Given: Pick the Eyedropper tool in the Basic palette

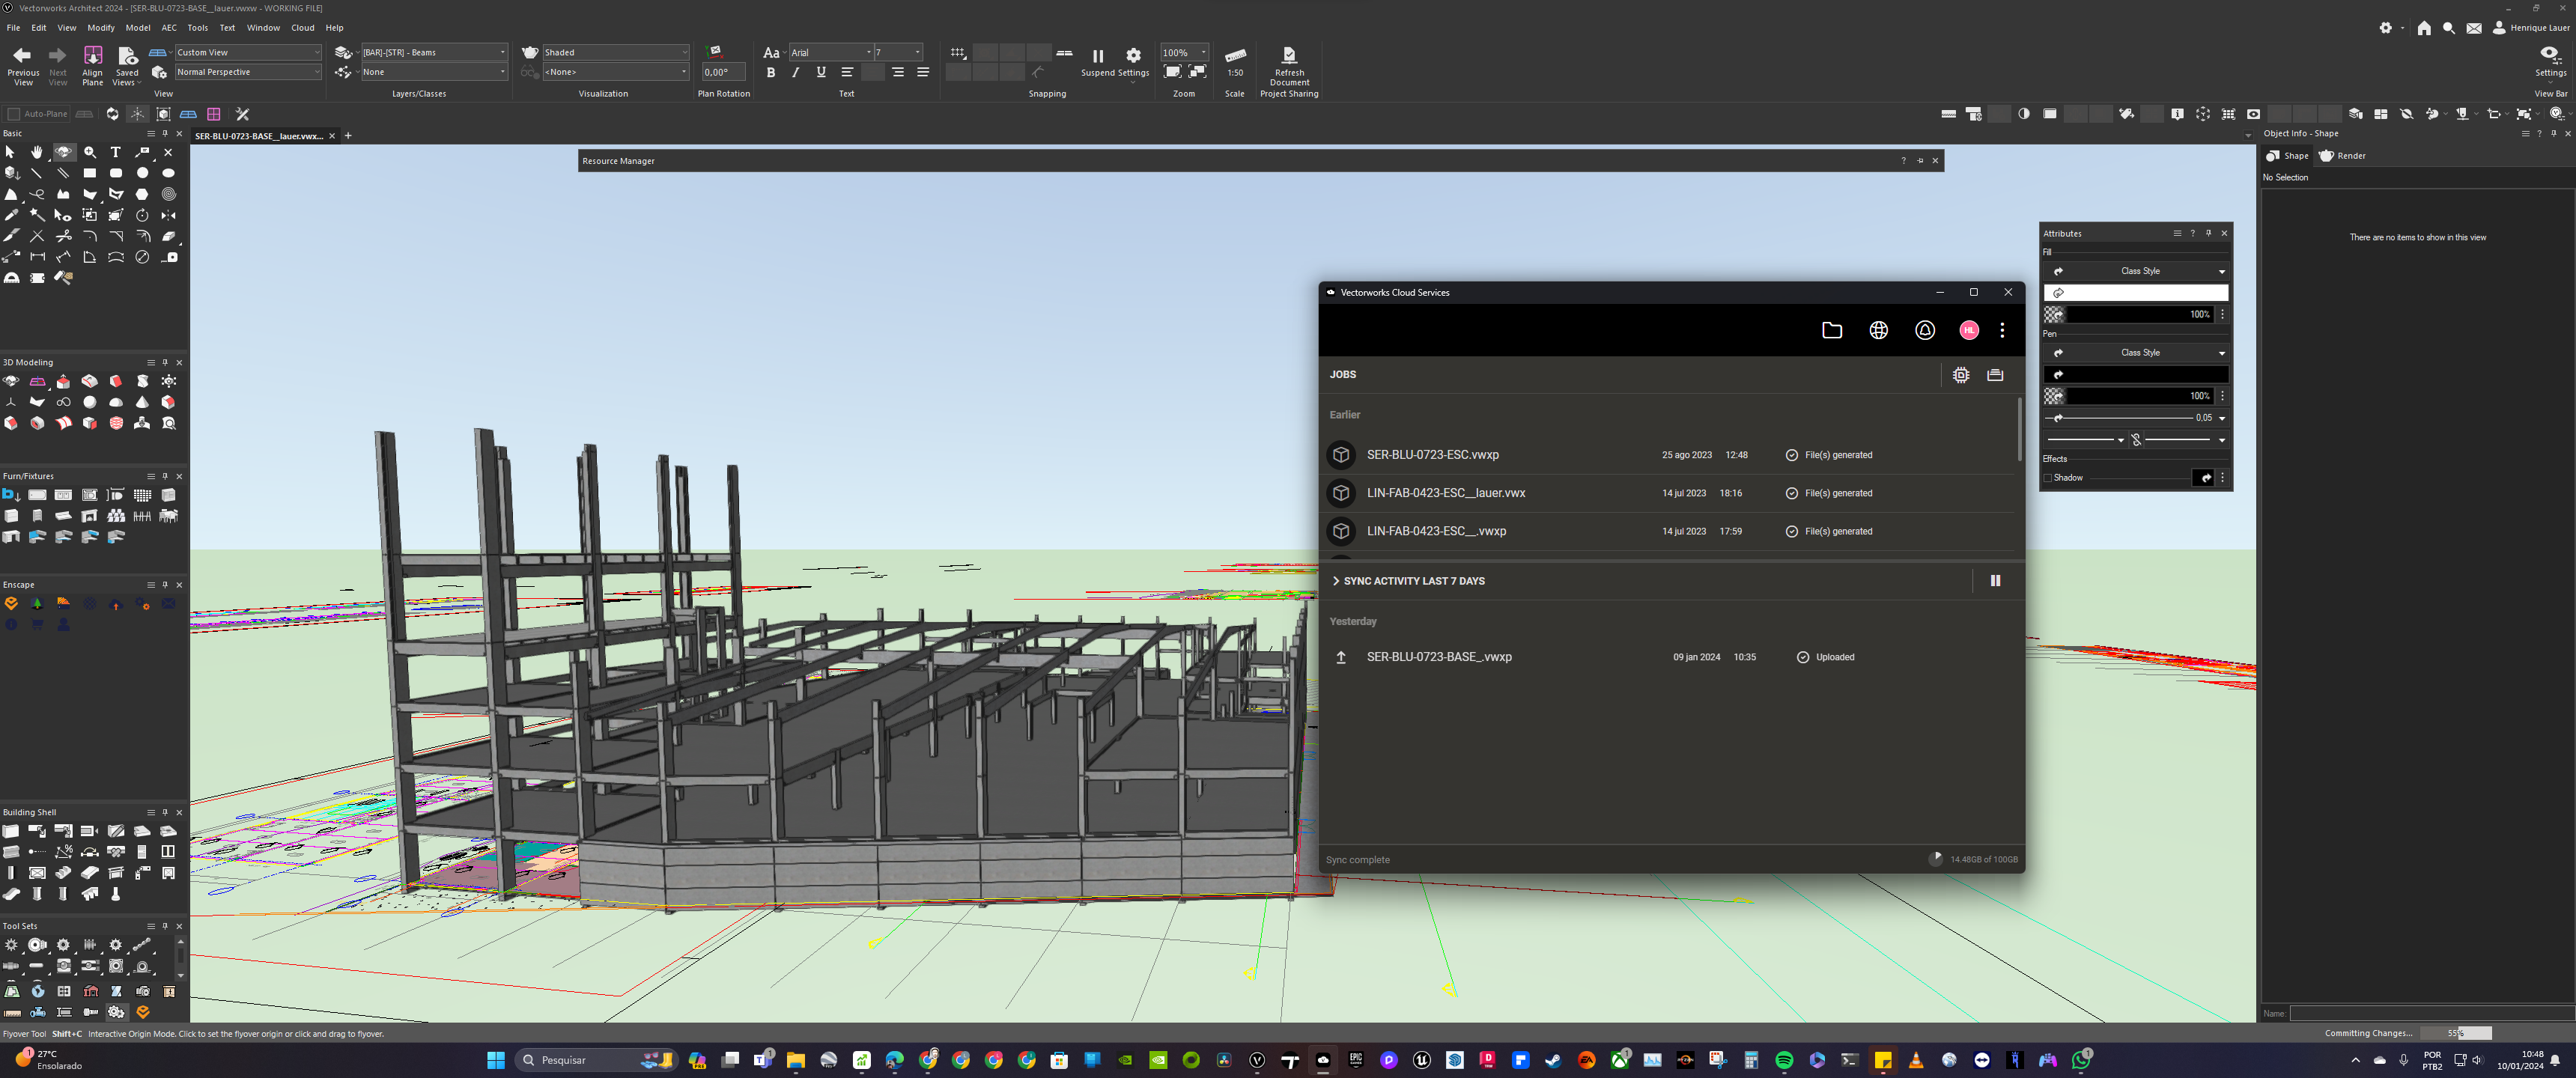Looking at the screenshot, I should (13, 215).
